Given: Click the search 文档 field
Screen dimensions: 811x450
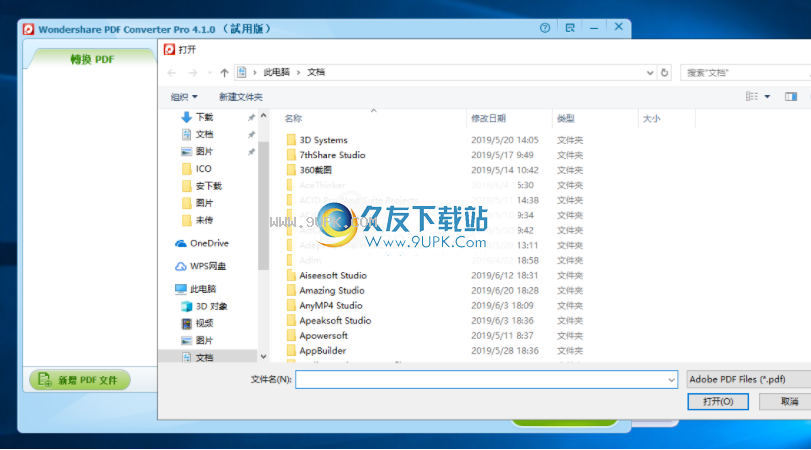Looking at the screenshot, I should [x=746, y=73].
